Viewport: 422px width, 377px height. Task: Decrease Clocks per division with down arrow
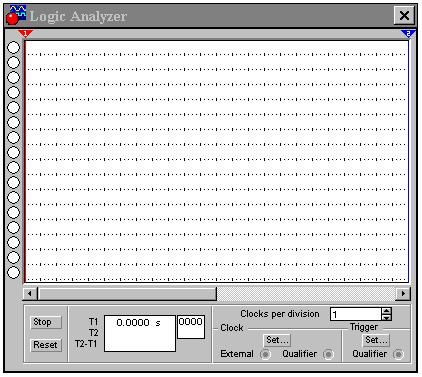click(x=387, y=318)
